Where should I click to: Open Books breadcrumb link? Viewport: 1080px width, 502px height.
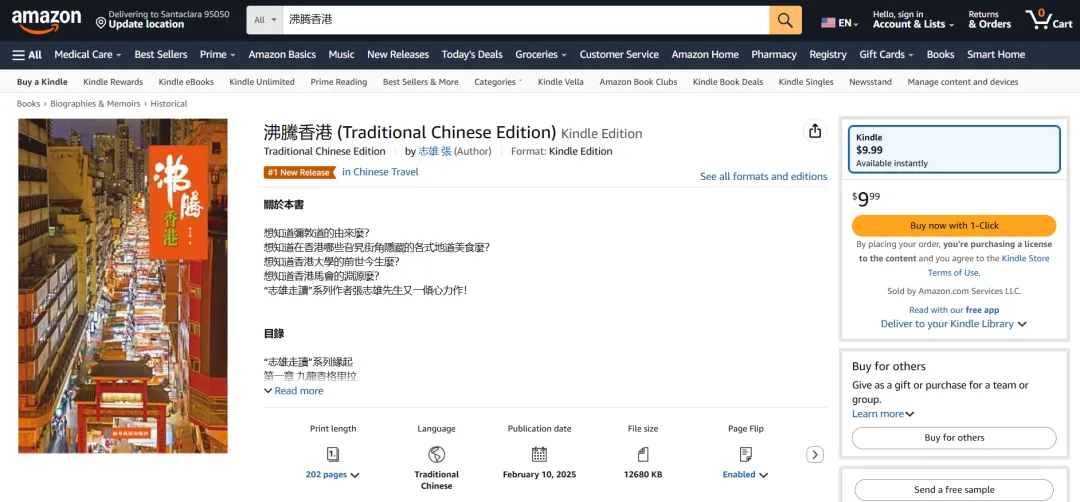point(28,104)
